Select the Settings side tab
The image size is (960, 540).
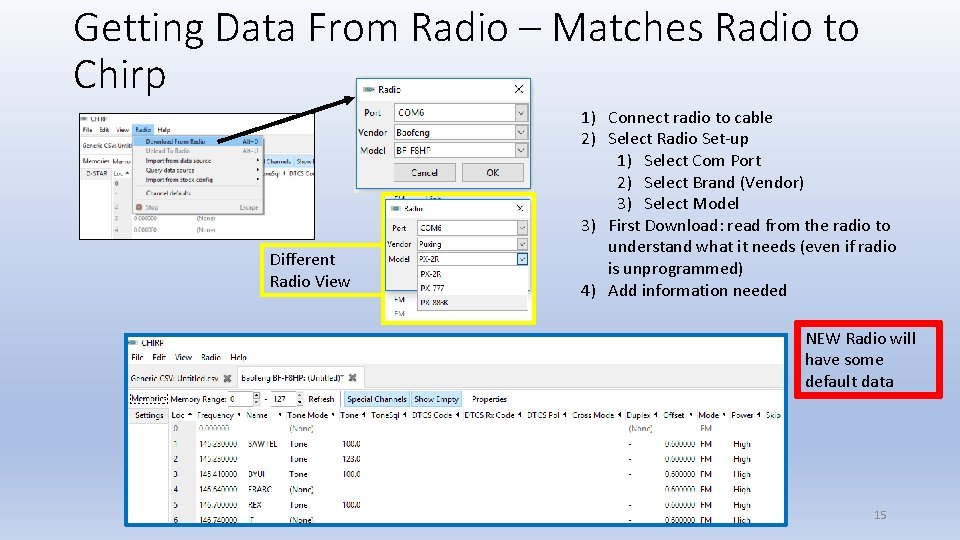149,415
